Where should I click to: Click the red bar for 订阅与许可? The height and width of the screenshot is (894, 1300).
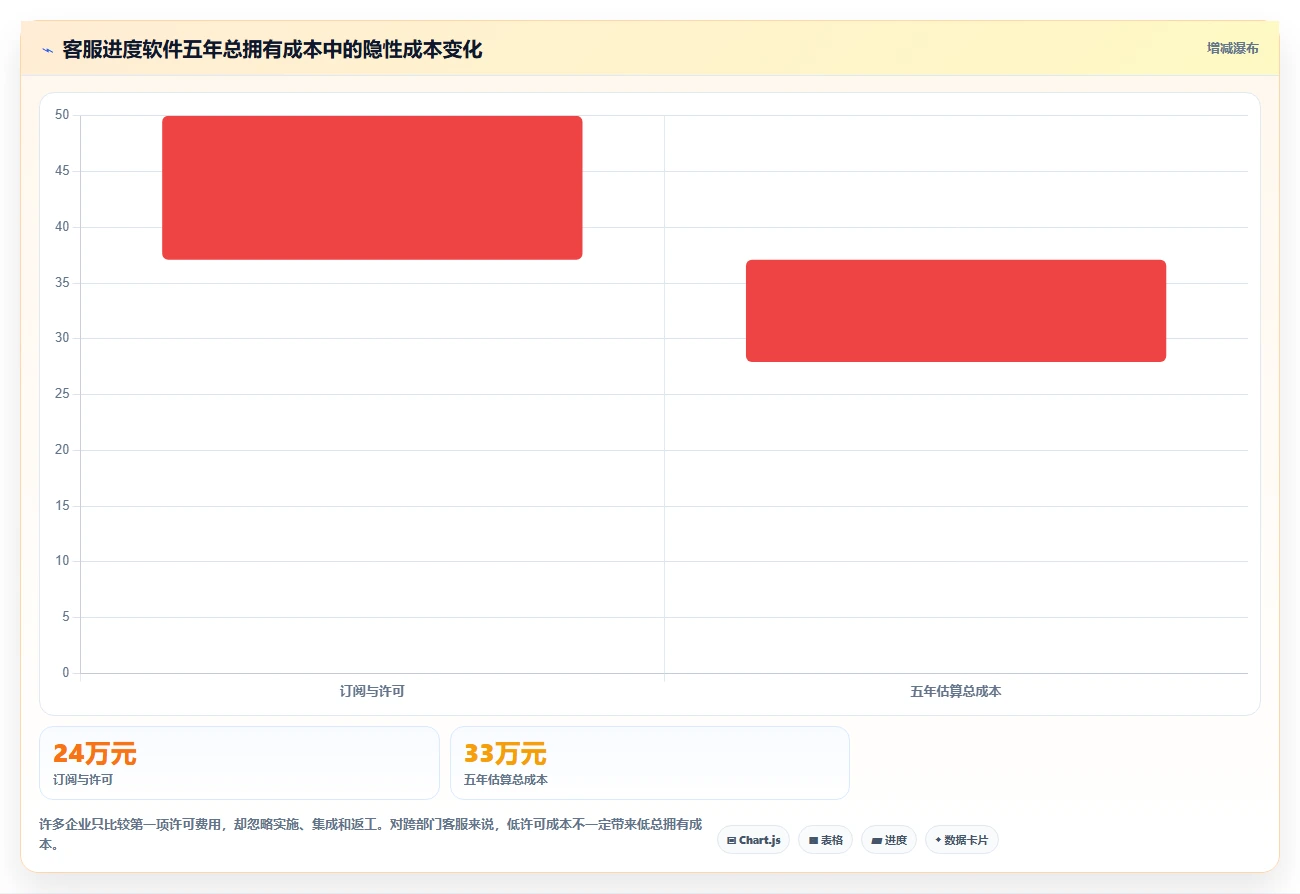pyautogui.click(x=372, y=188)
